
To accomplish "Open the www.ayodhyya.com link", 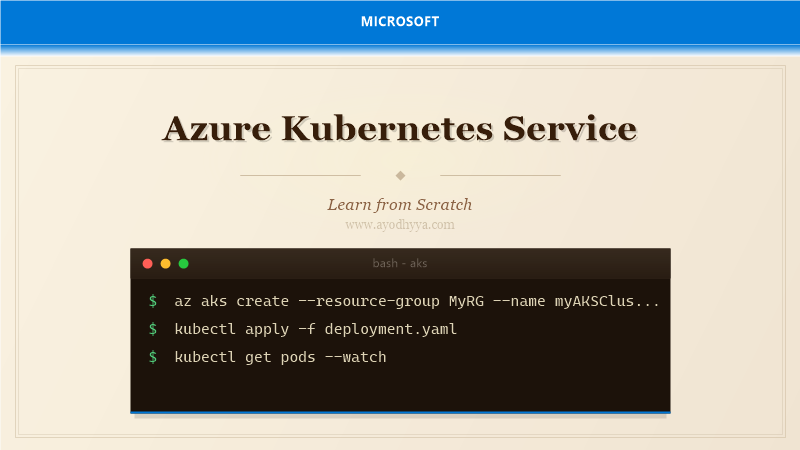I will [400, 225].
